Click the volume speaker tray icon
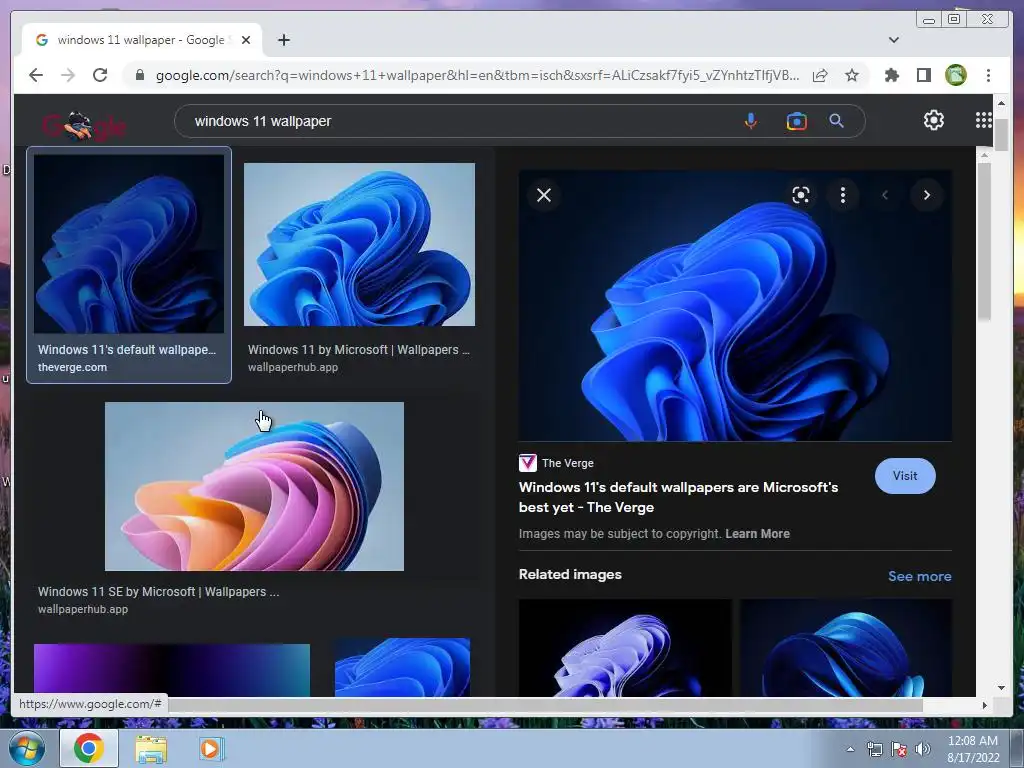 pos(923,749)
